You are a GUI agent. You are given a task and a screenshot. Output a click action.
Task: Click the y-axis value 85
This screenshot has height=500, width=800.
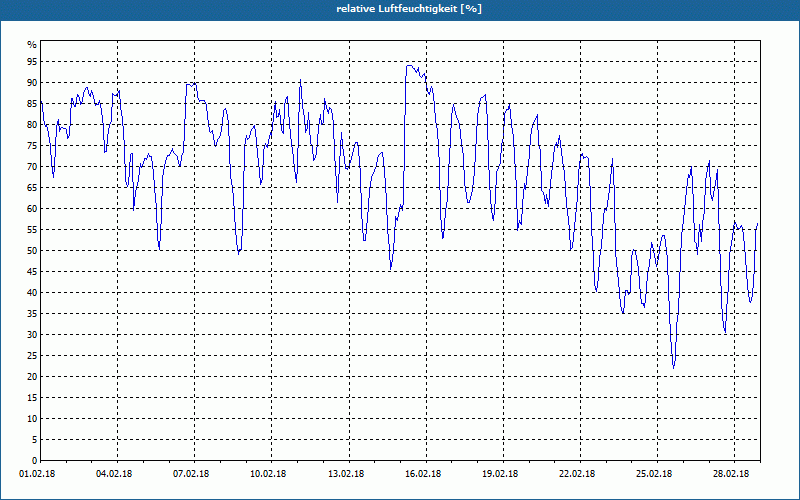[32, 104]
